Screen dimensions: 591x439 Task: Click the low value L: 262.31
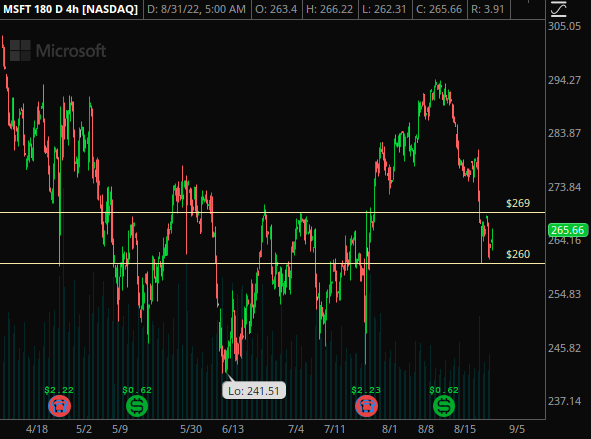point(384,9)
